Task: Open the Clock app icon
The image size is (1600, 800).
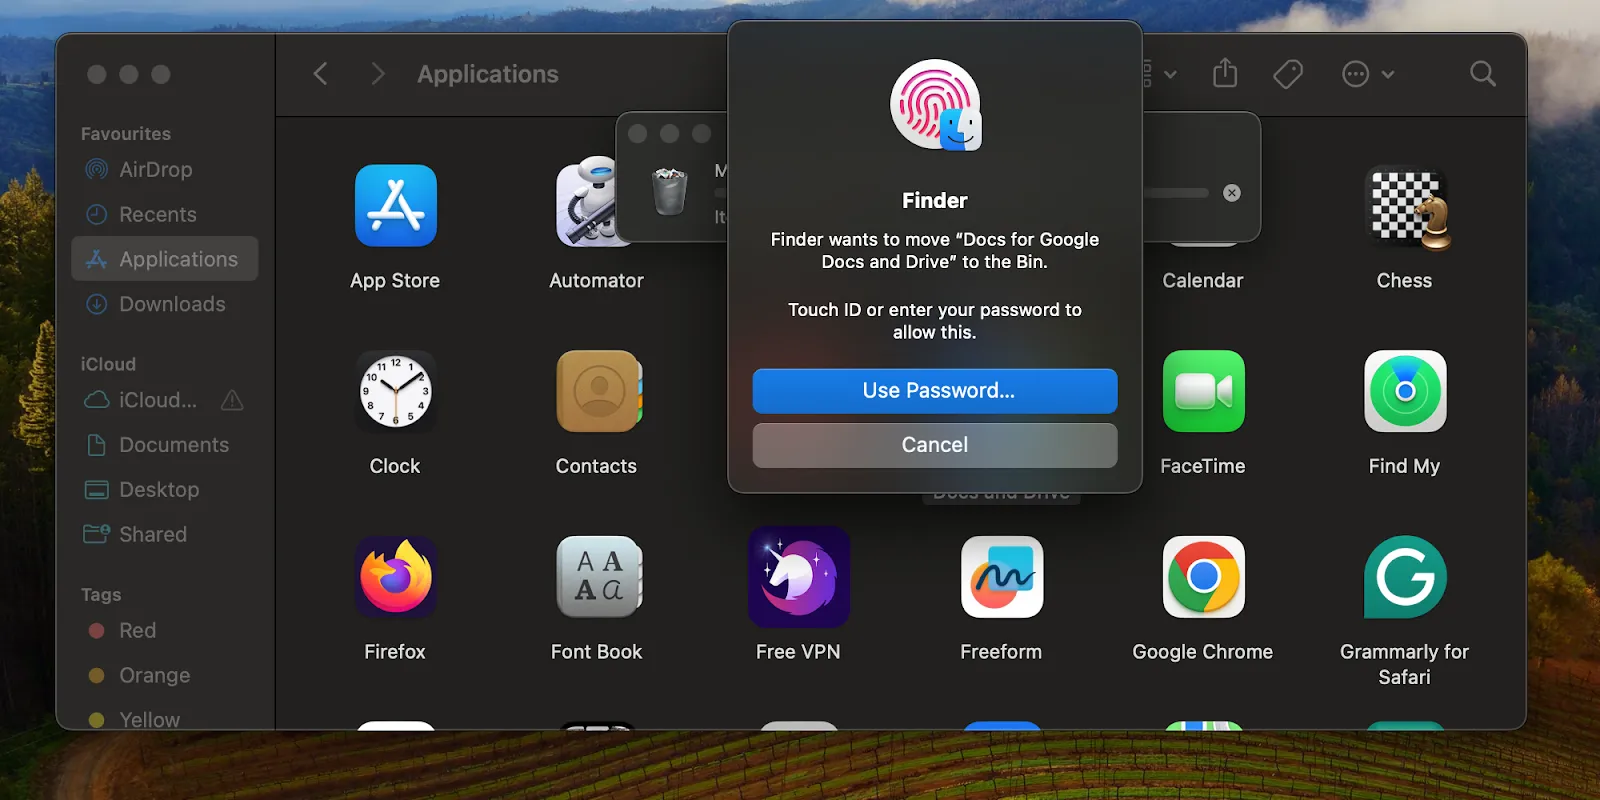Action: 395,392
